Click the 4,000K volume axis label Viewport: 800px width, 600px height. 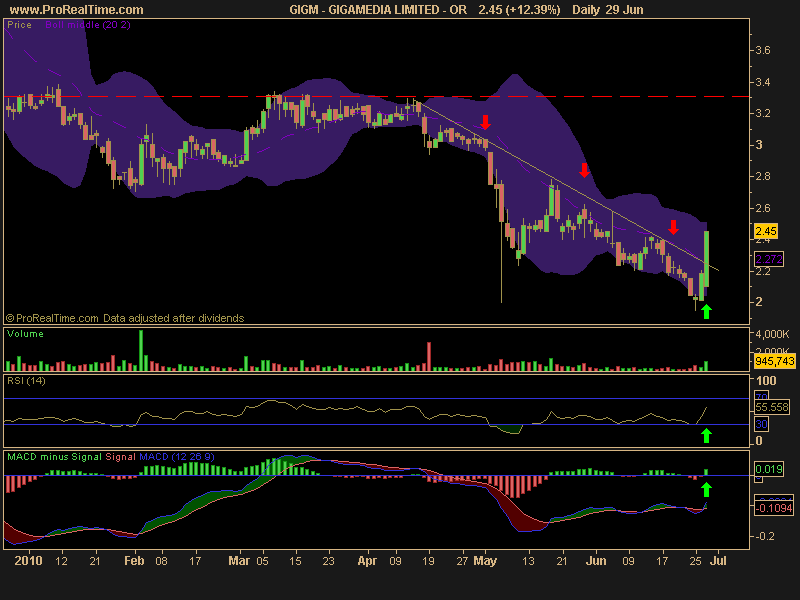772,334
